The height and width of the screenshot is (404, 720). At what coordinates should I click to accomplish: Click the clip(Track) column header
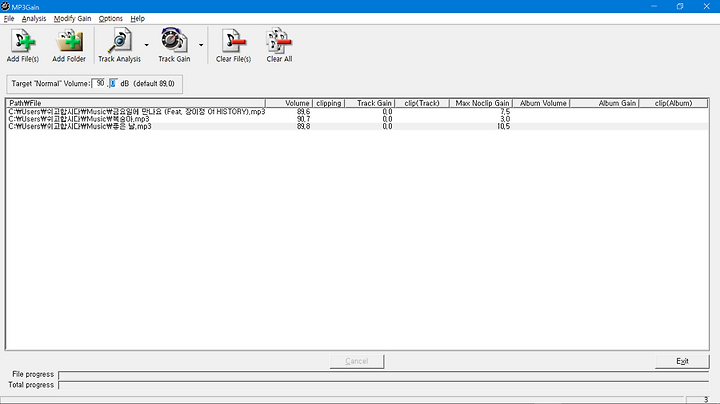pos(422,103)
